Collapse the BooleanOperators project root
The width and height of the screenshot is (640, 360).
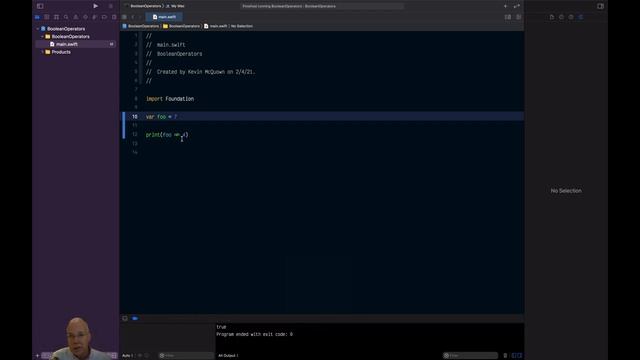click(38, 29)
